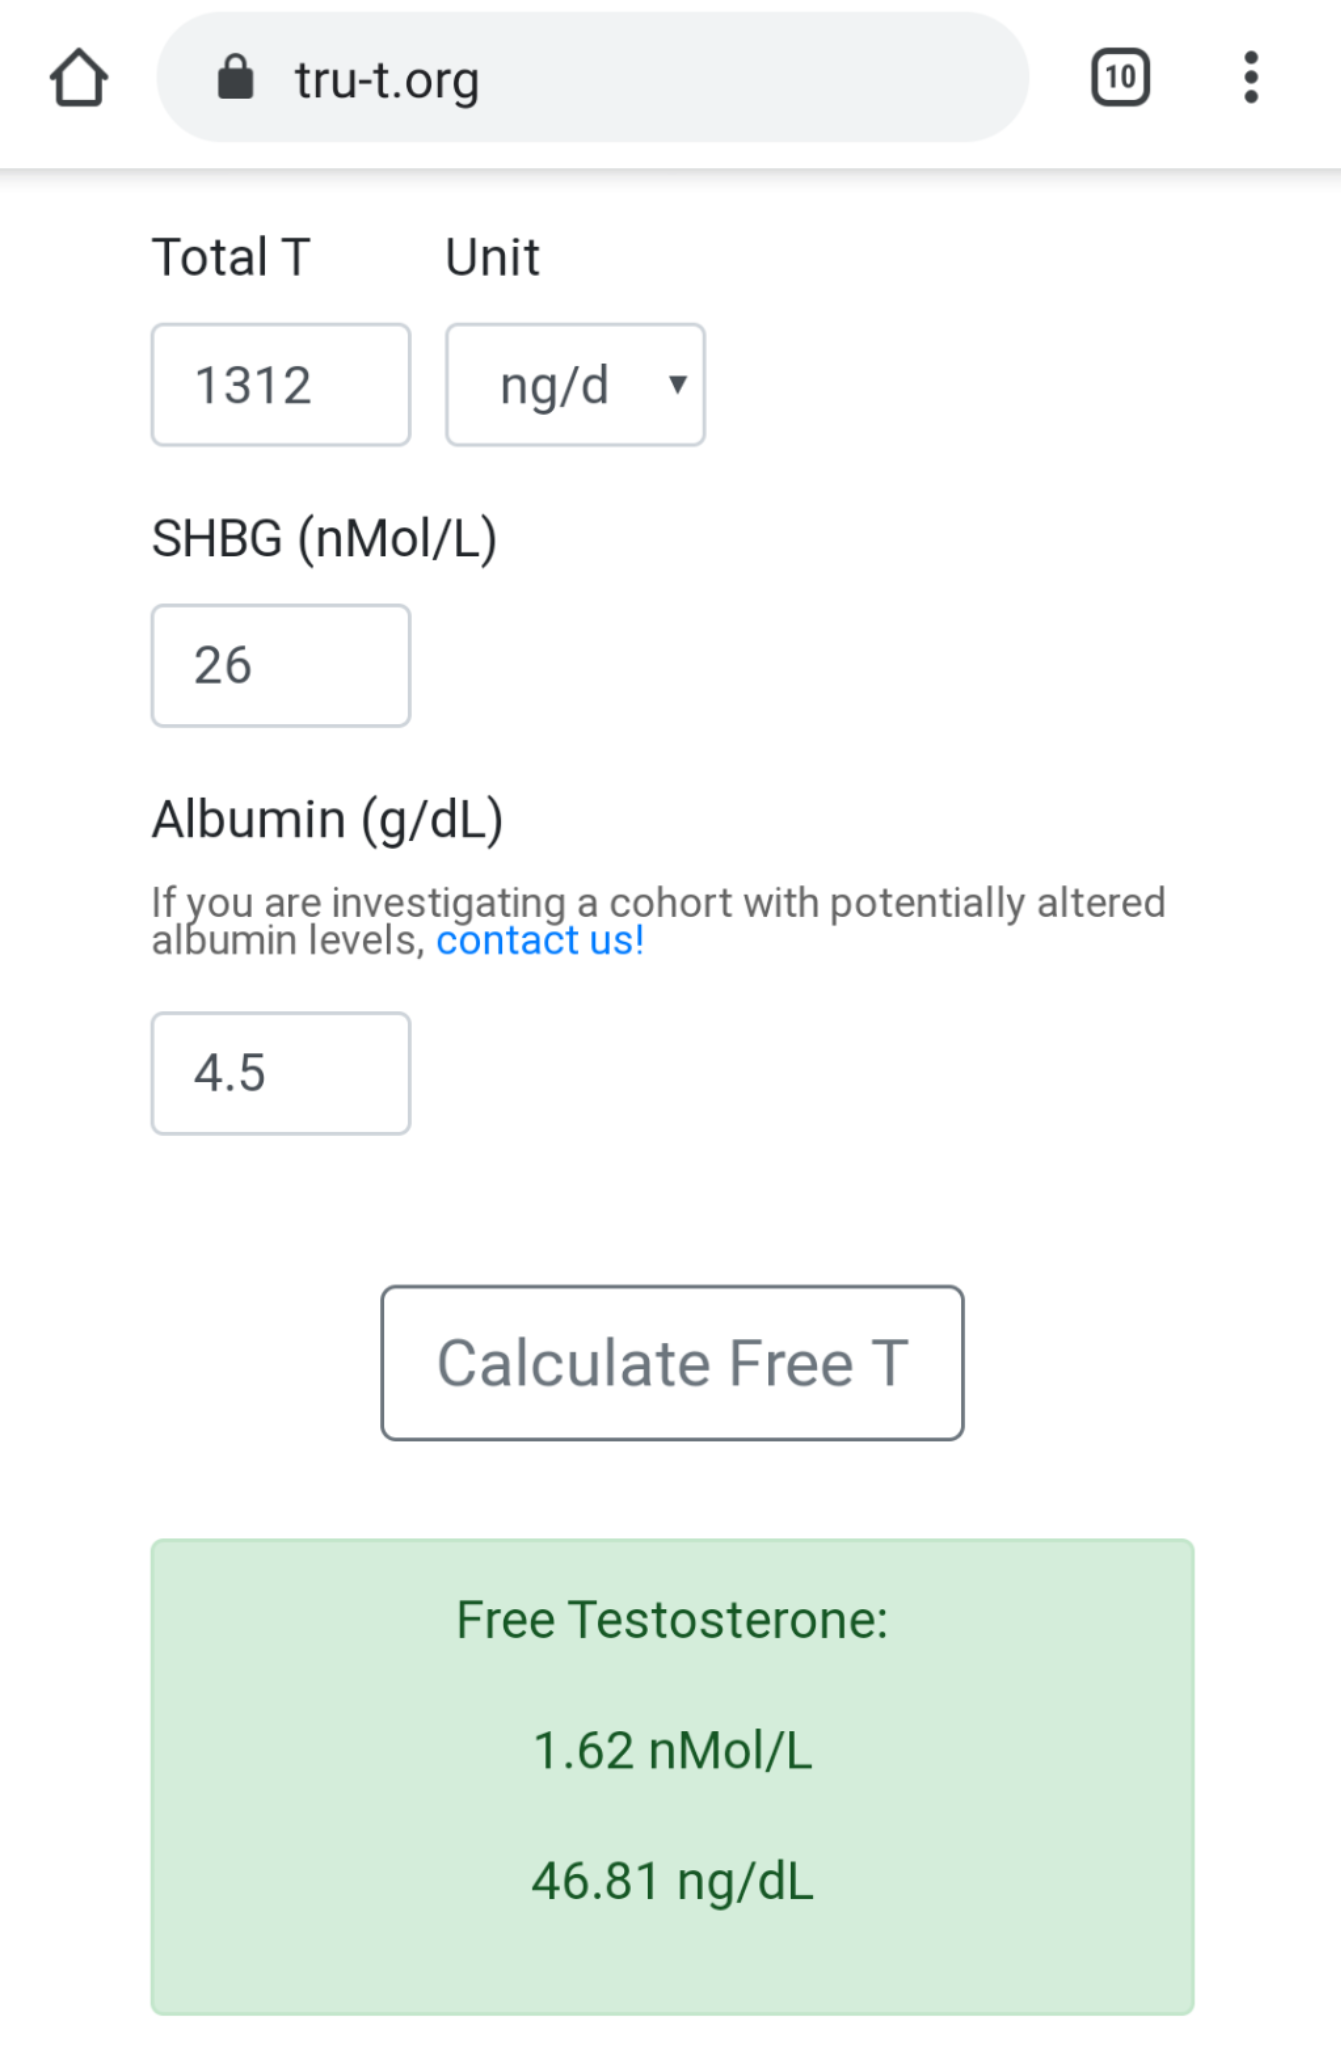Open the tab switcher showing 10 tabs
The image size is (1341, 2048).
[1120, 78]
